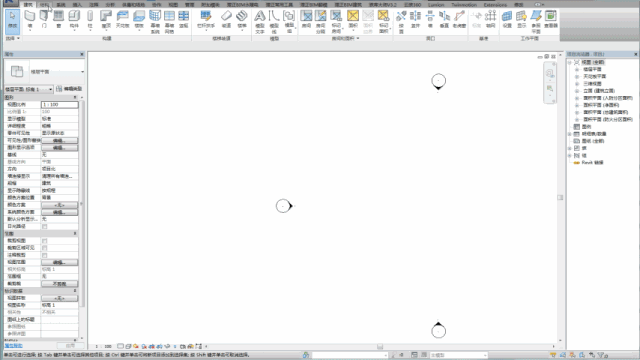640x360 pixels.
Task: Choose the Shaft opening tool
Action: click(416, 20)
